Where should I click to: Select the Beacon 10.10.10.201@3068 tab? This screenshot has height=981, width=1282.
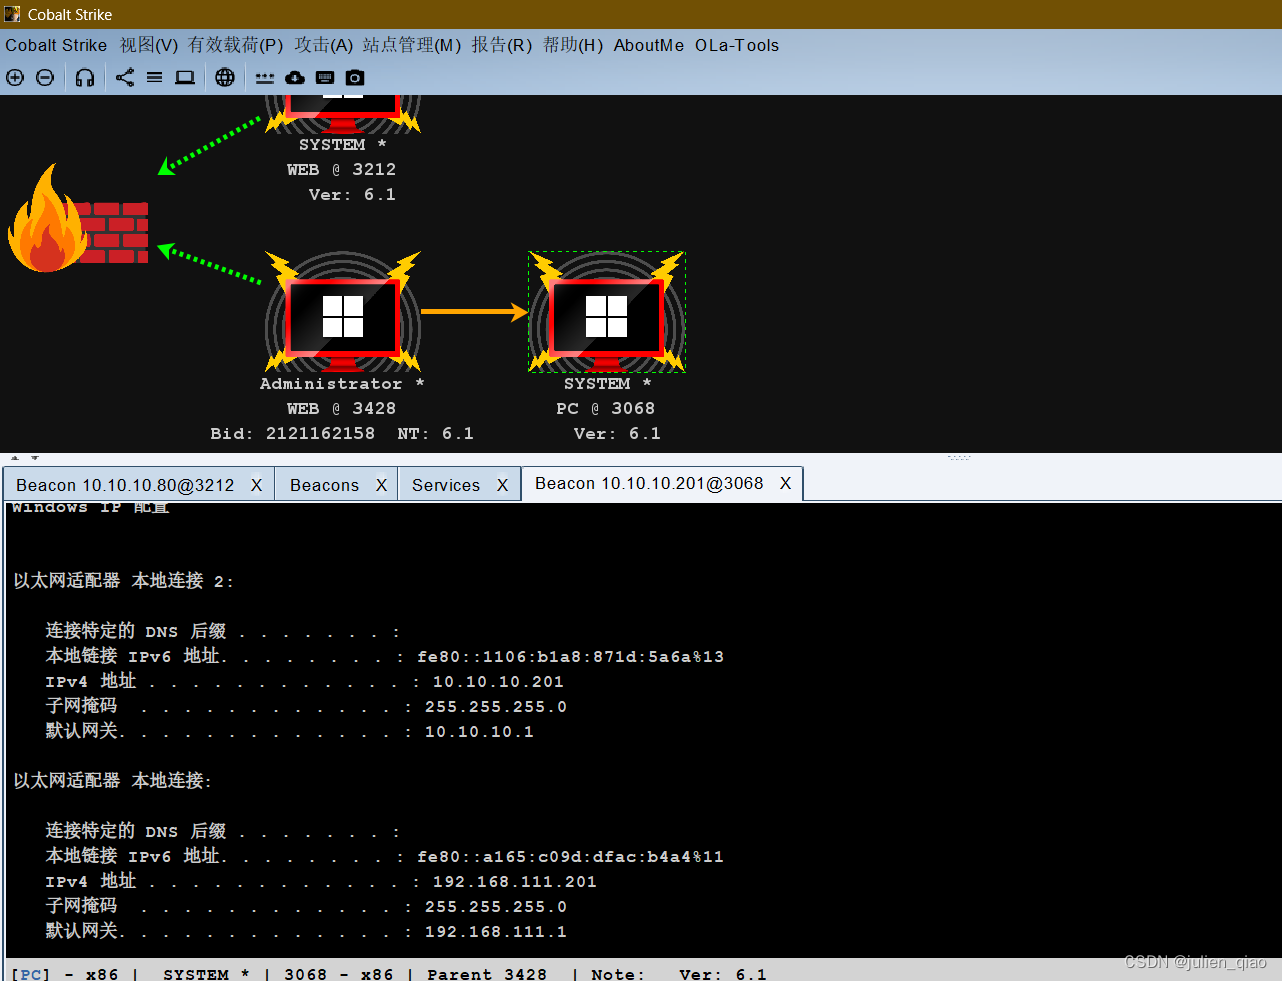[x=649, y=484]
